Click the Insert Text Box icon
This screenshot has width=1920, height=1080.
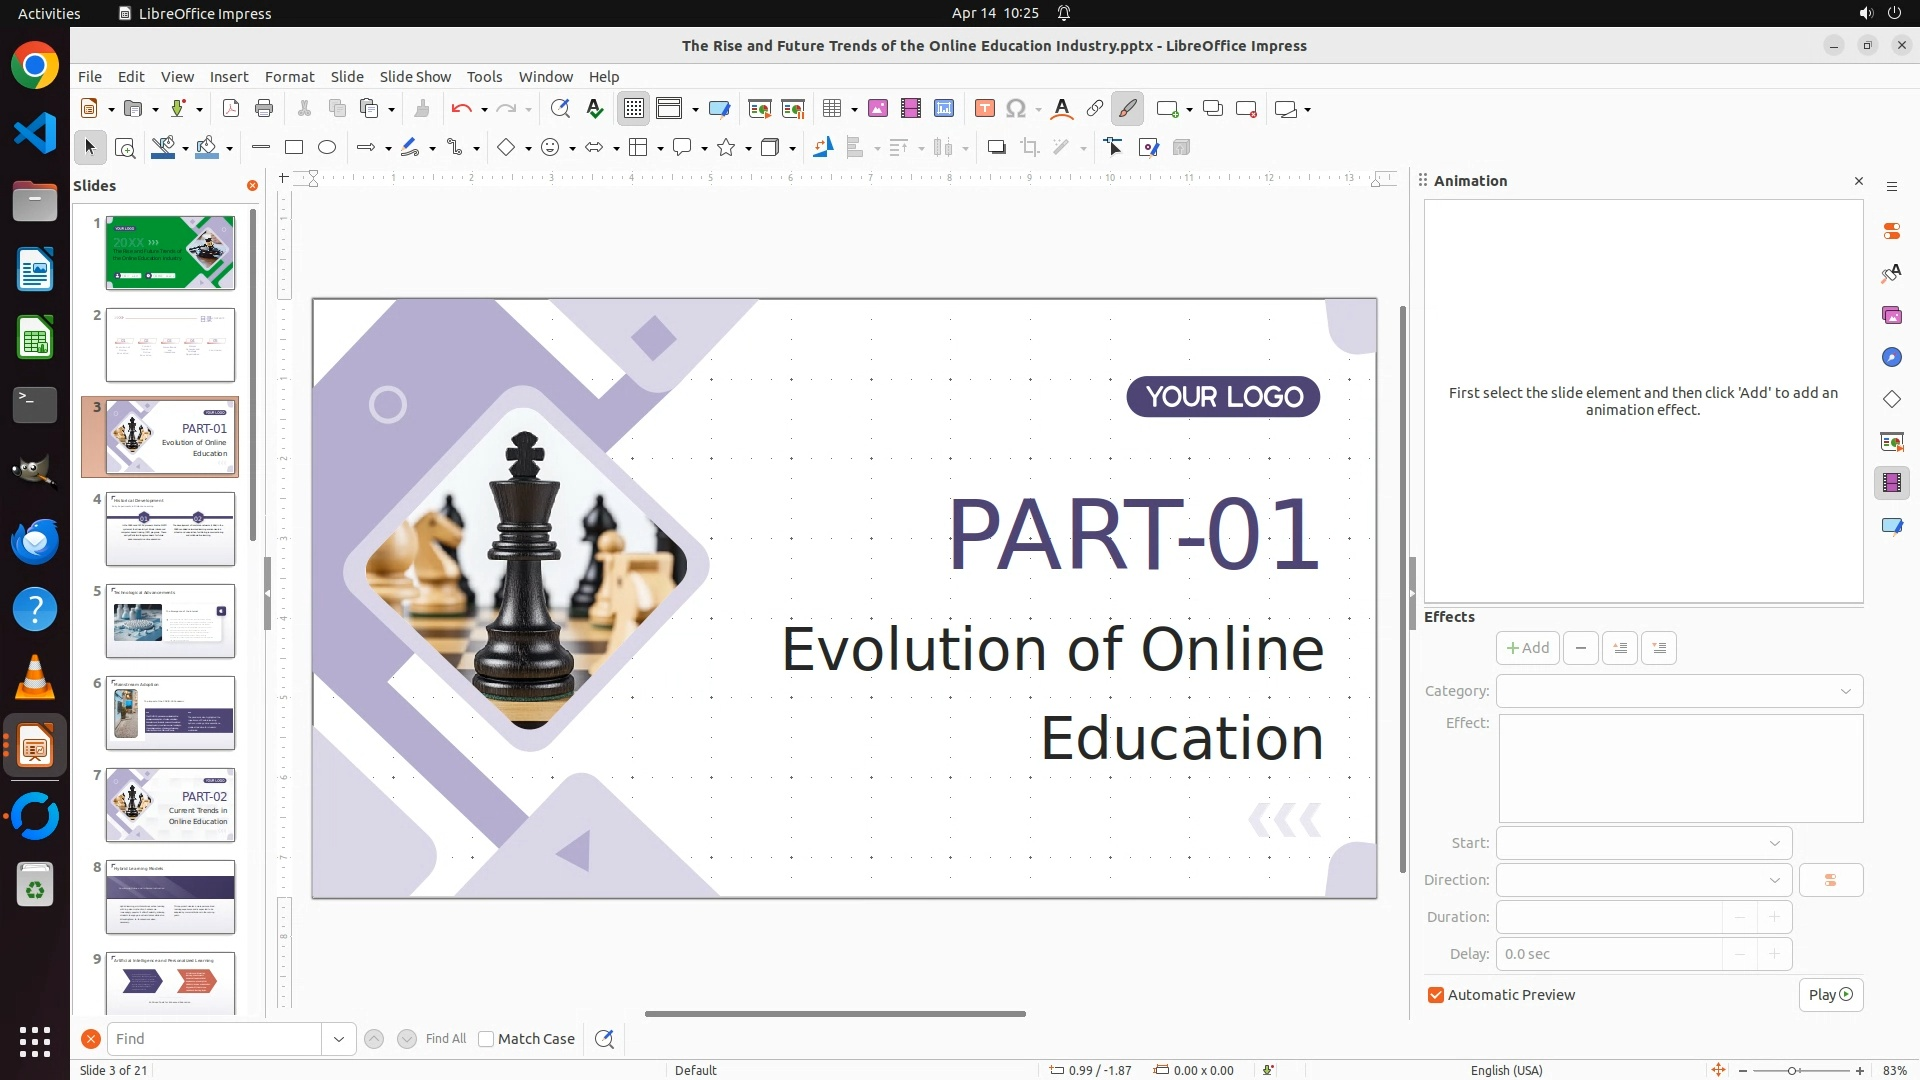[x=984, y=109]
